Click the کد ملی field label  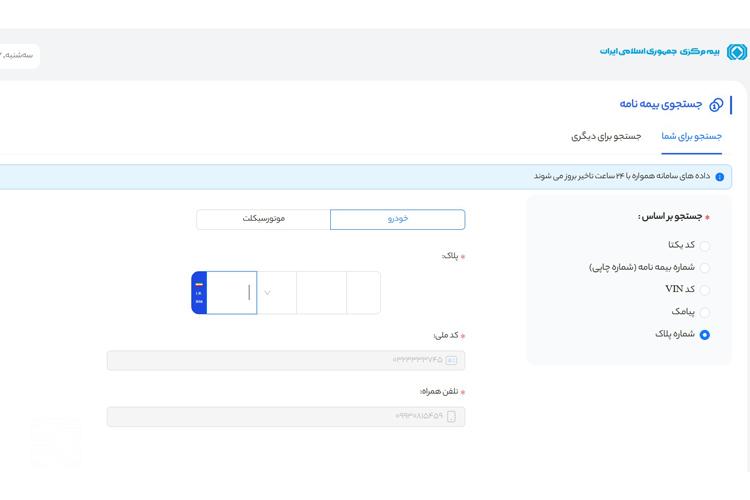(446, 335)
